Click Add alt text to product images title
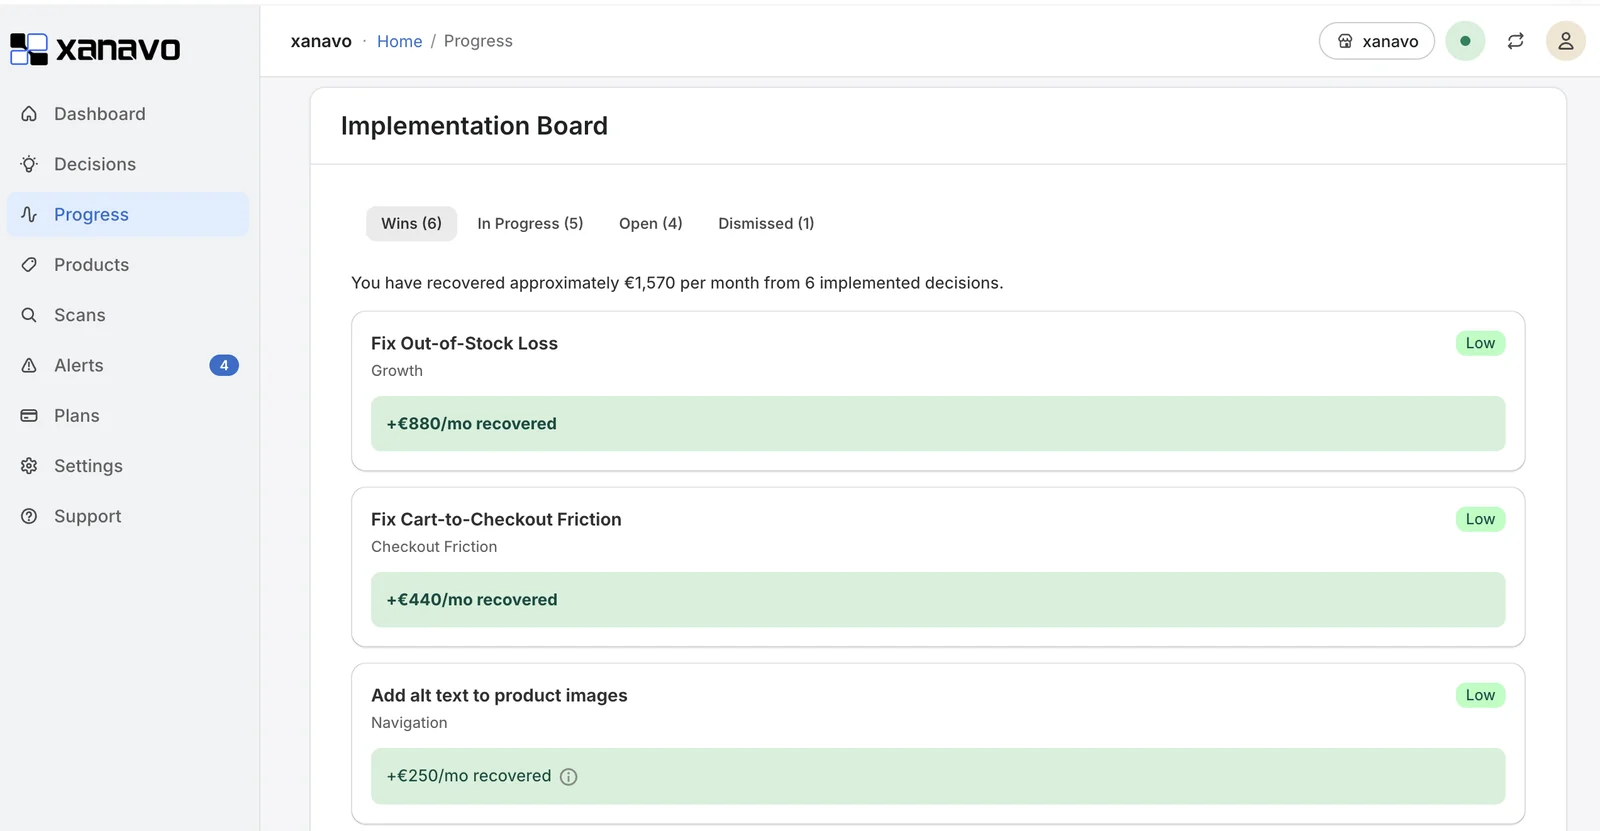Image resolution: width=1600 pixels, height=831 pixels. click(499, 695)
